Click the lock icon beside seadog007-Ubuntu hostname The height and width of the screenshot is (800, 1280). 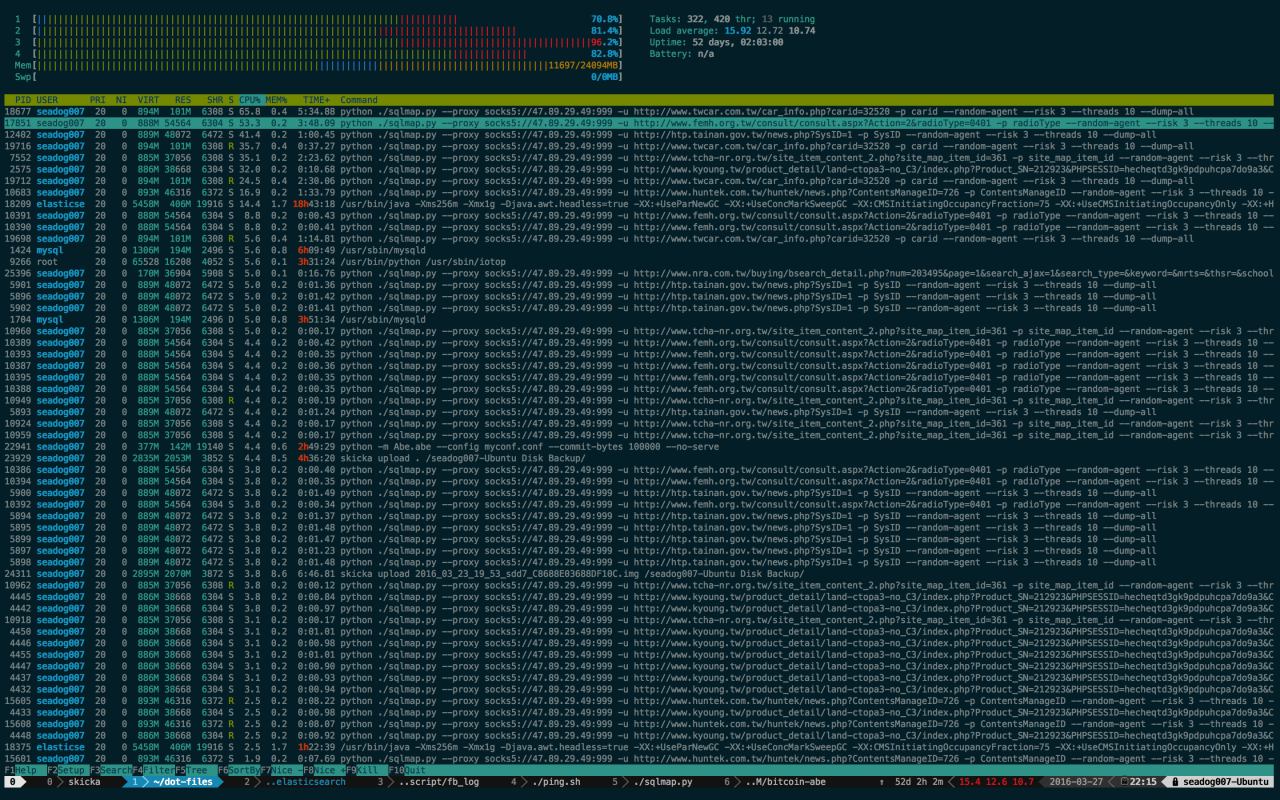pyautogui.click(x=1176, y=782)
